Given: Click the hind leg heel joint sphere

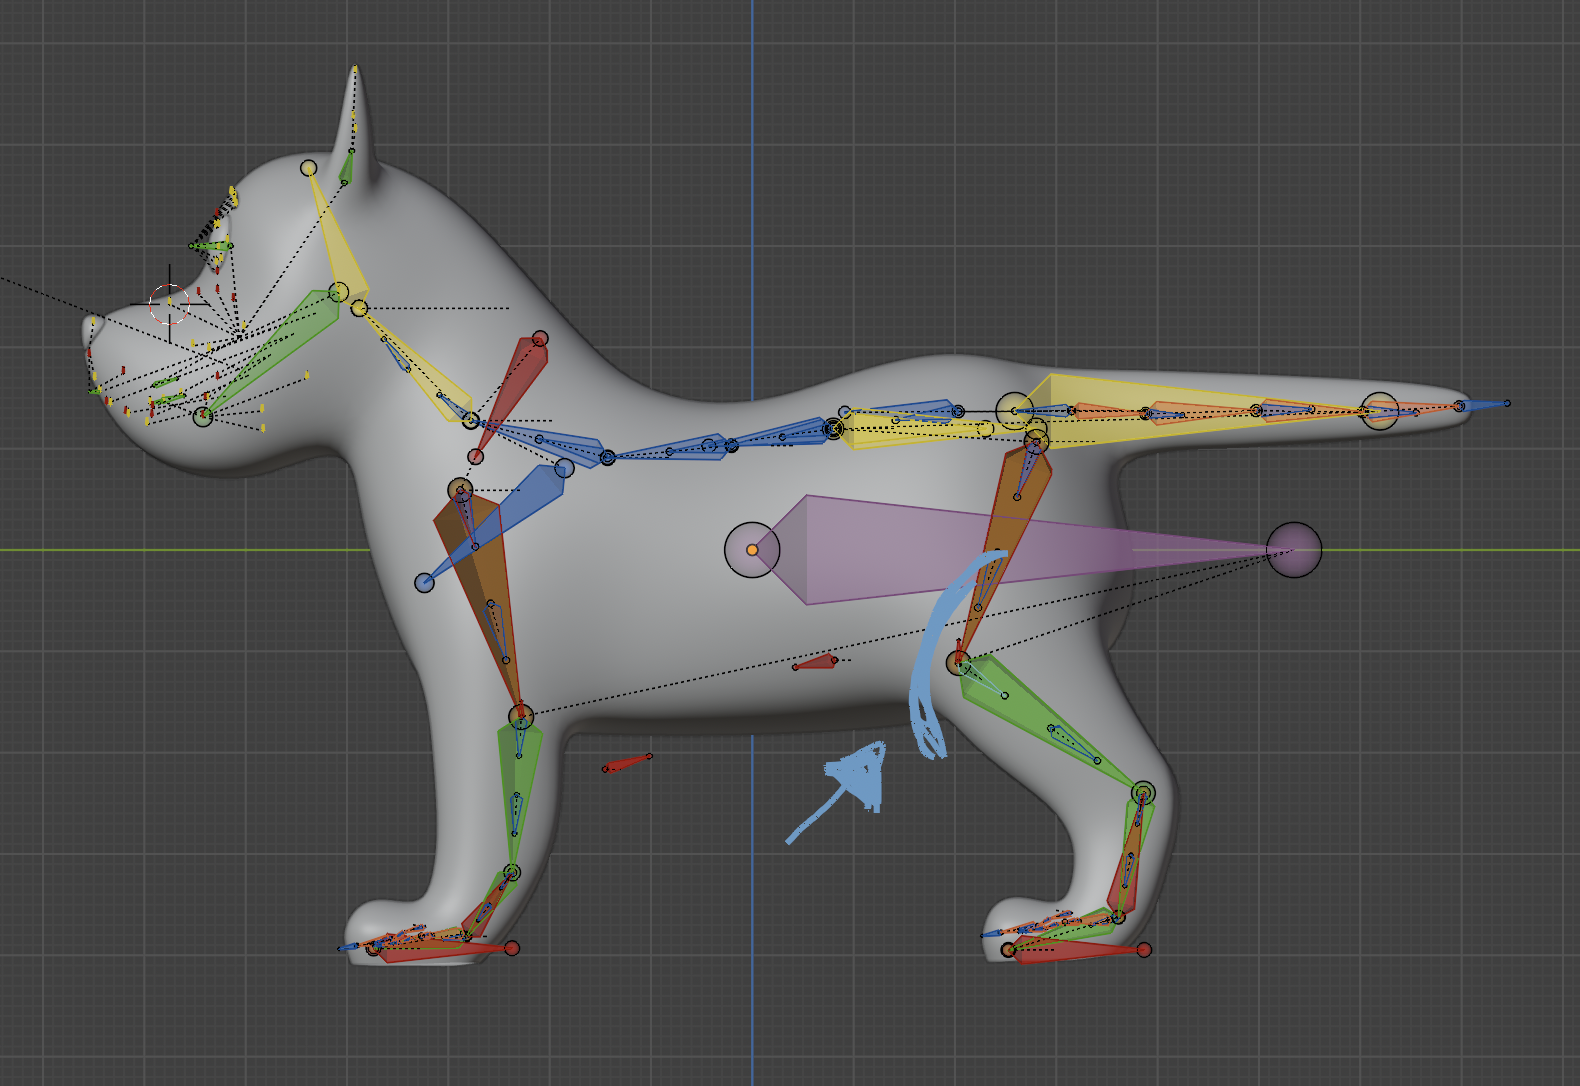Looking at the screenshot, I should tap(1143, 793).
